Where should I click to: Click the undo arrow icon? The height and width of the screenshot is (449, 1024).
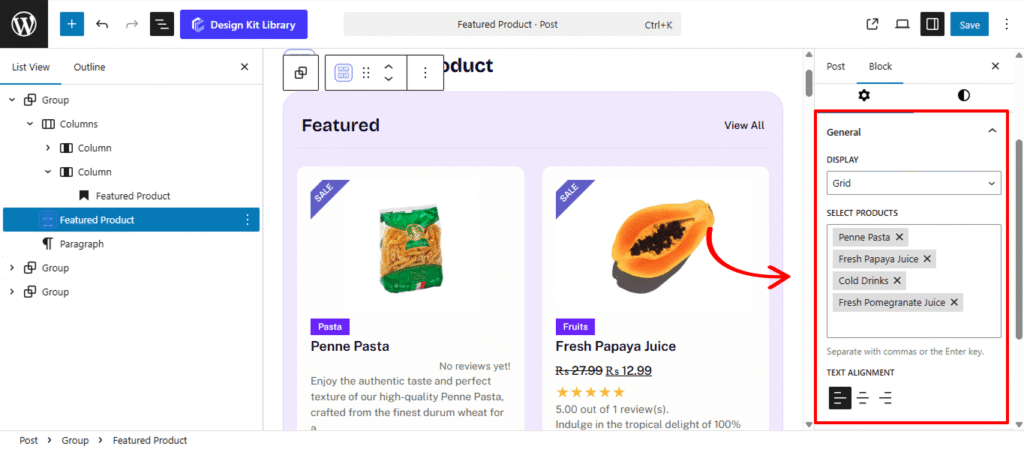pyautogui.click(x=102, y=24)
